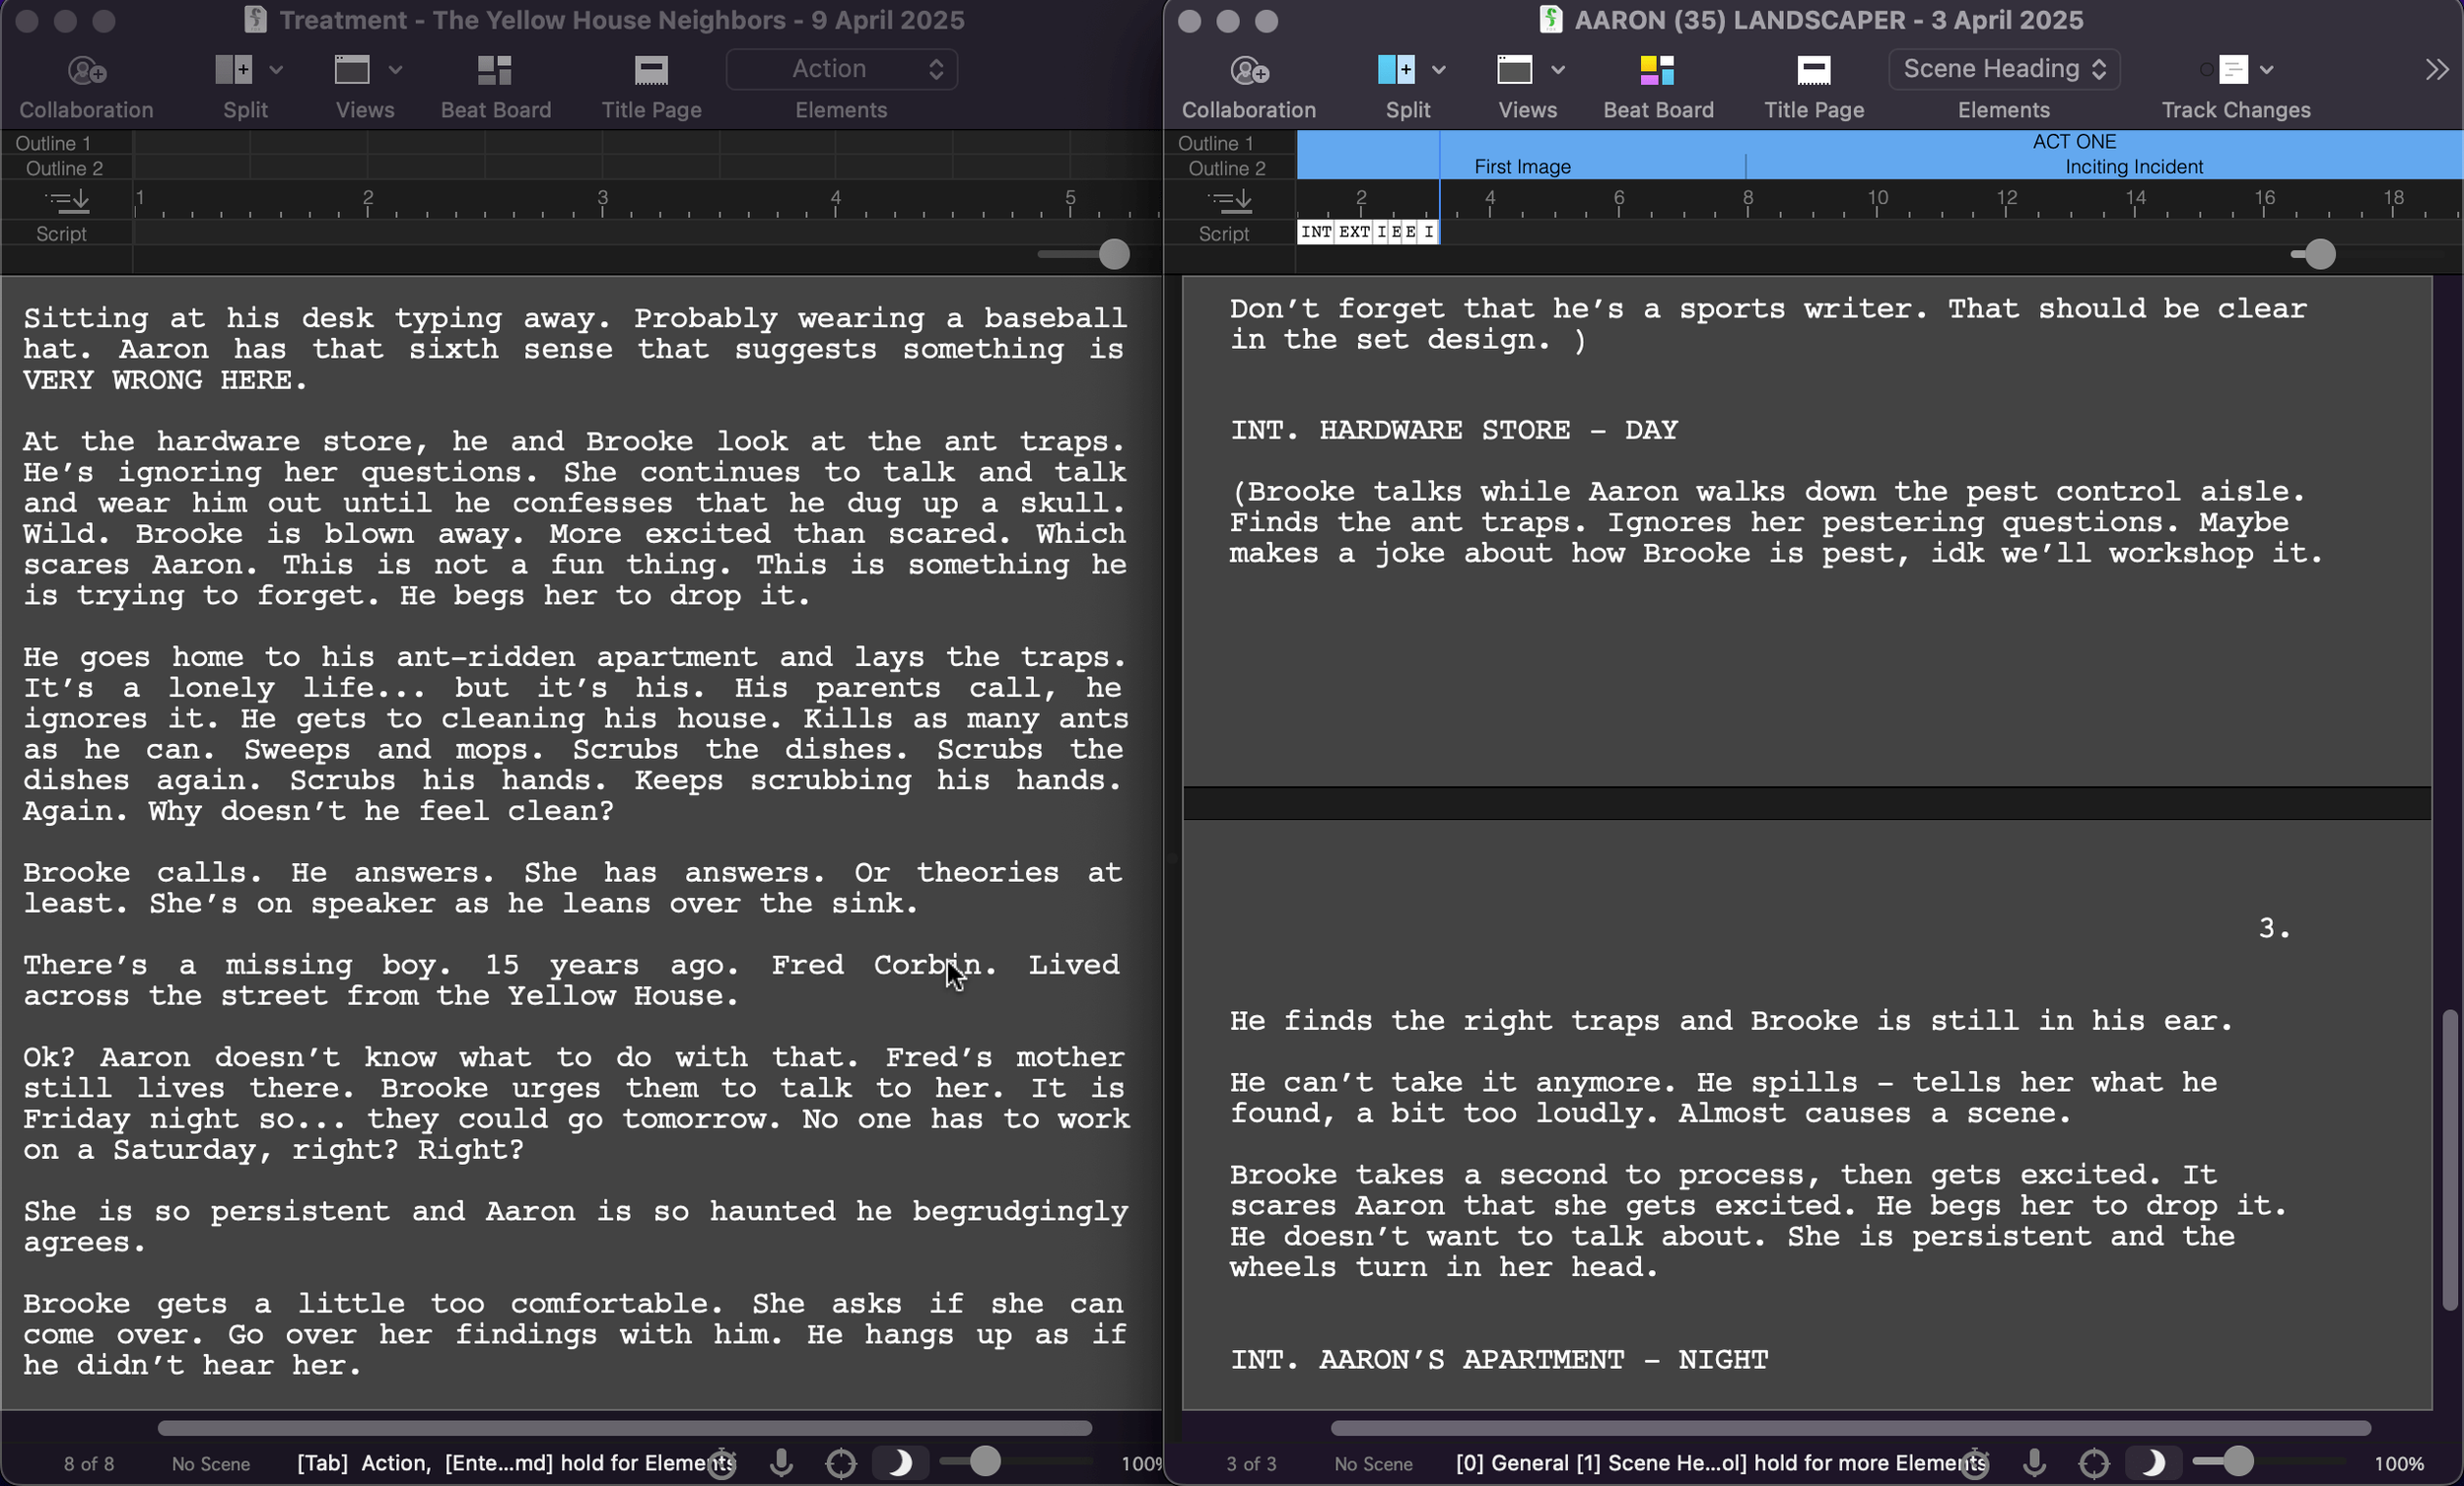The height and width of the screenshot is (1486, 2464).
Task: Toggle night mode moon in the Treatment window
Action: (x=899, y=1463)
